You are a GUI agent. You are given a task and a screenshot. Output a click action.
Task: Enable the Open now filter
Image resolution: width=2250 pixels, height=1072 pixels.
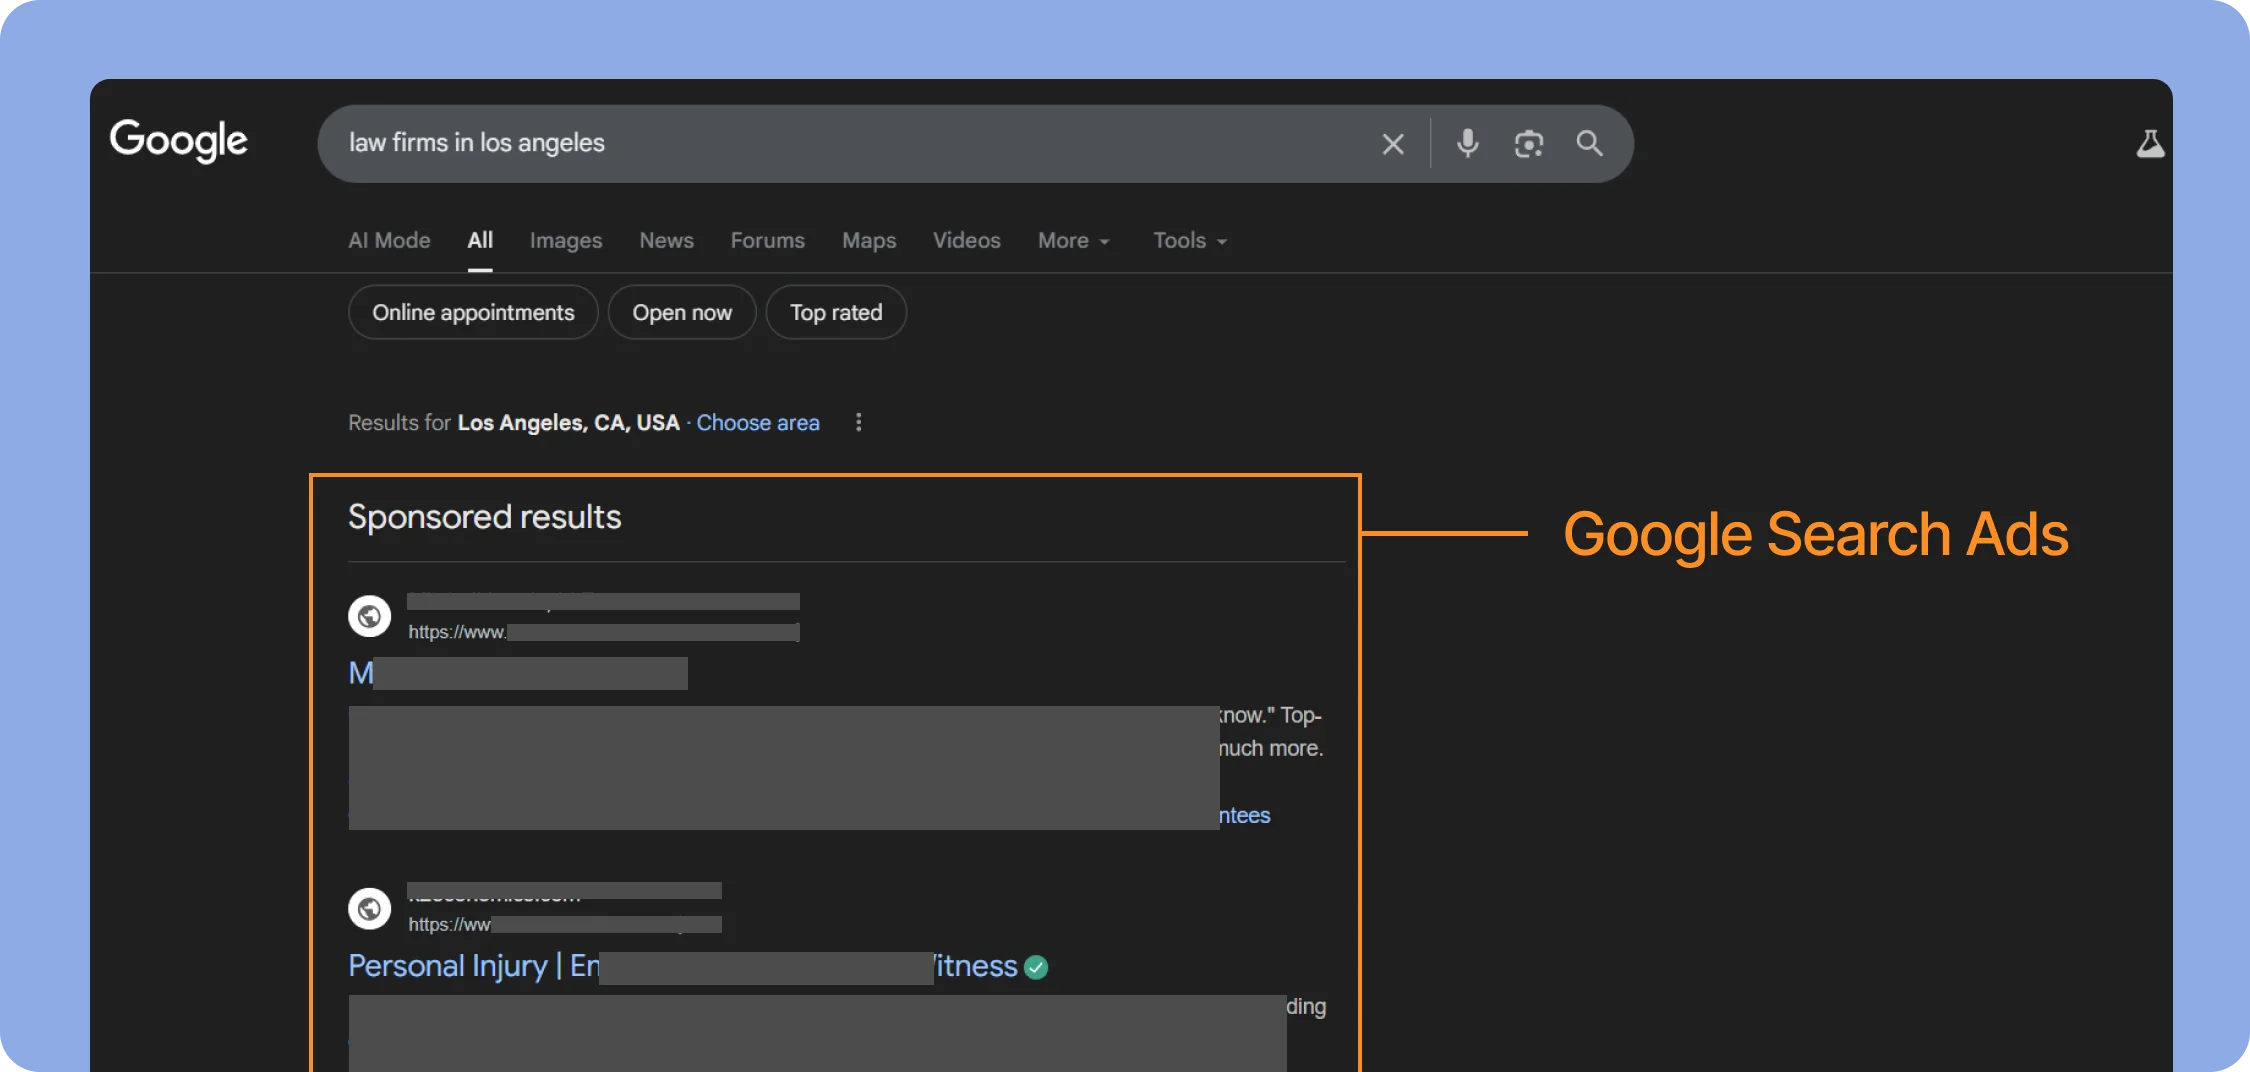point(682,312)
